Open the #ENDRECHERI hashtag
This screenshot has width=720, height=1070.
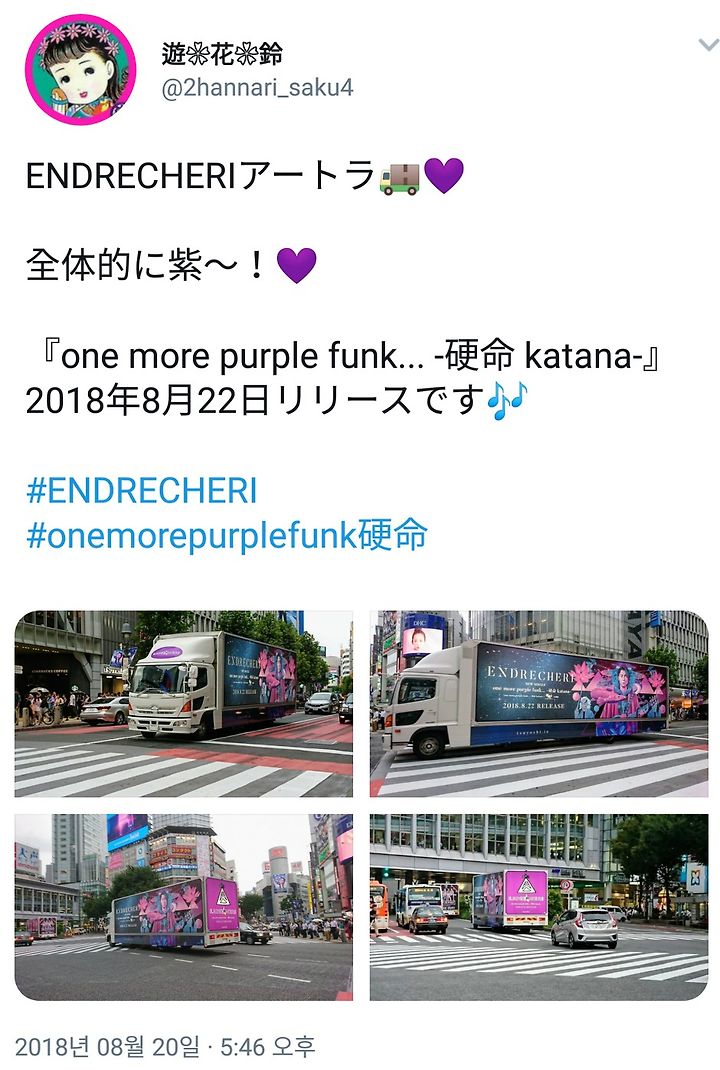(x=141, y=491)
